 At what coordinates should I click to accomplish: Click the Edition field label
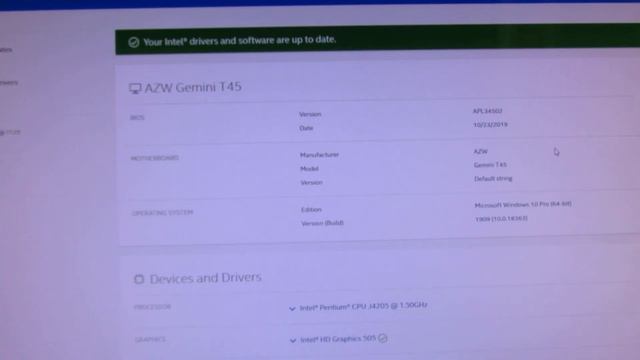[x=311, y=209]
